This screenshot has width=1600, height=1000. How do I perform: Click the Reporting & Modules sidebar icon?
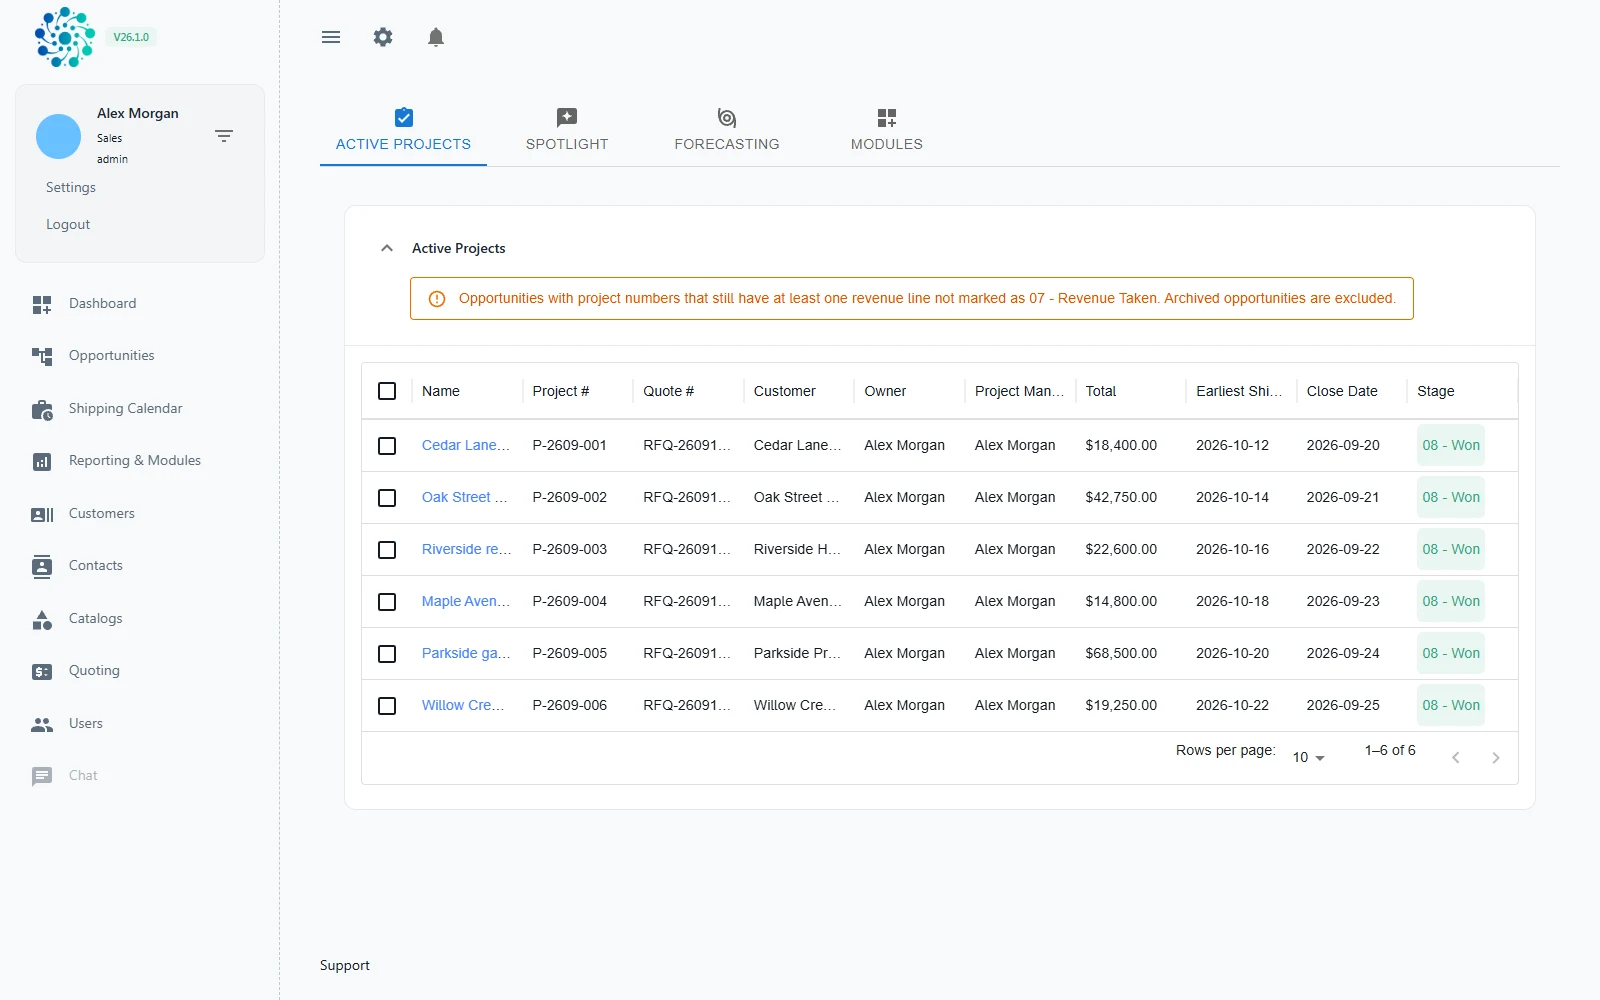coord(42,461)
